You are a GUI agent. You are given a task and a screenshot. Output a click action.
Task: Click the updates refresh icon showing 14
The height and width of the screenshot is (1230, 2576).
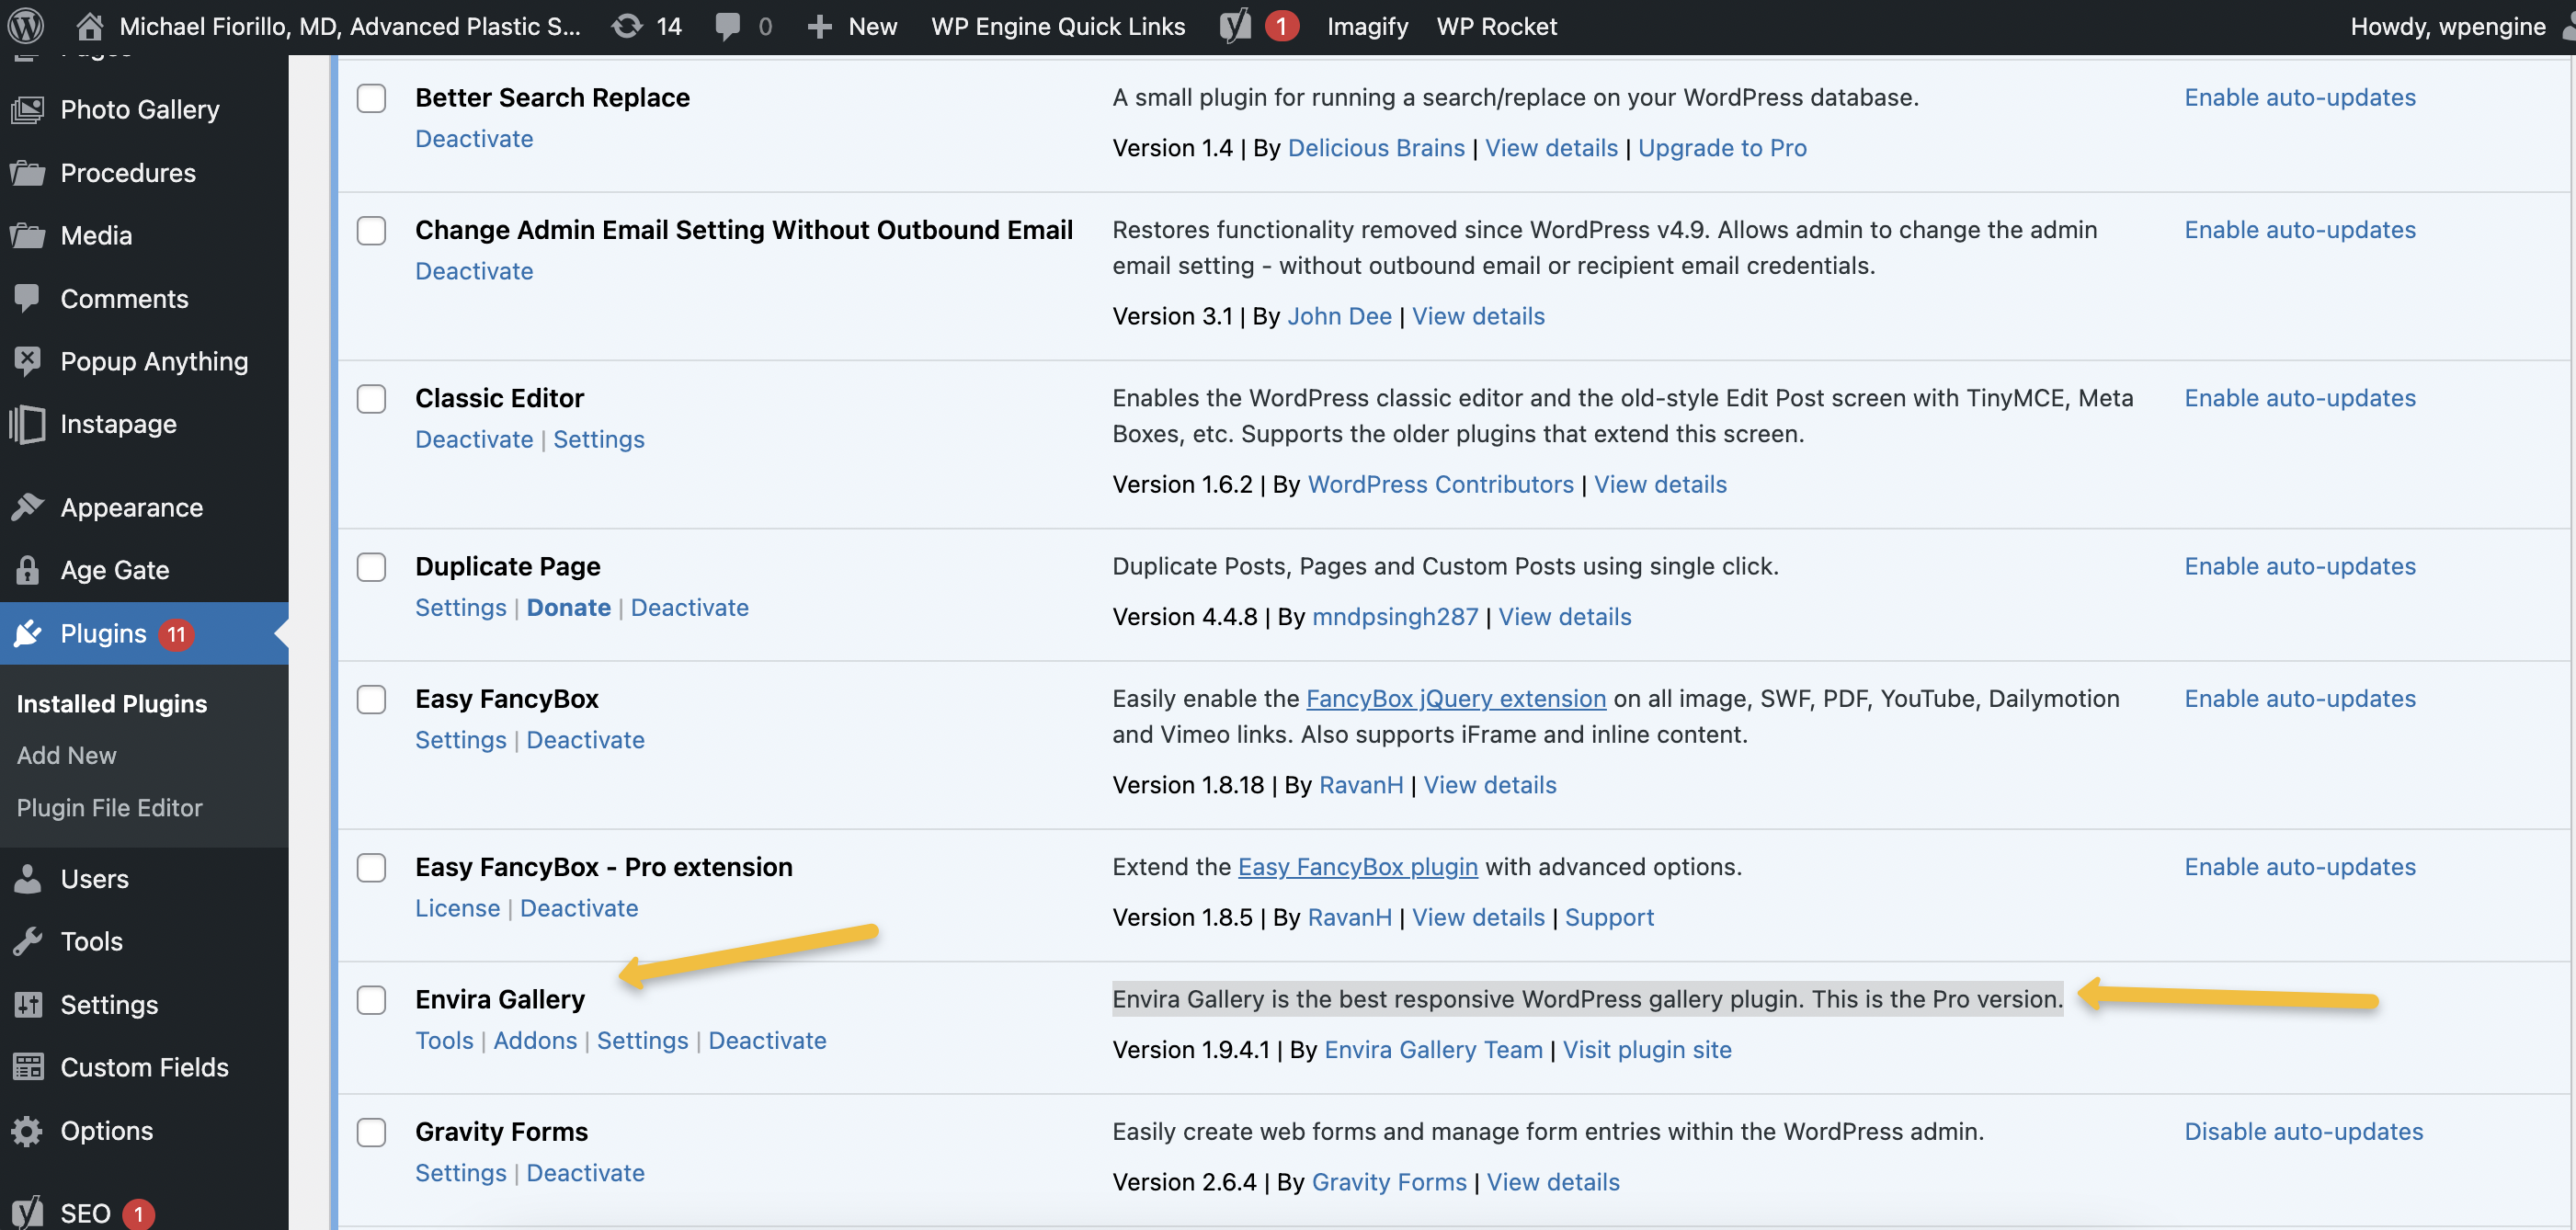627,26
